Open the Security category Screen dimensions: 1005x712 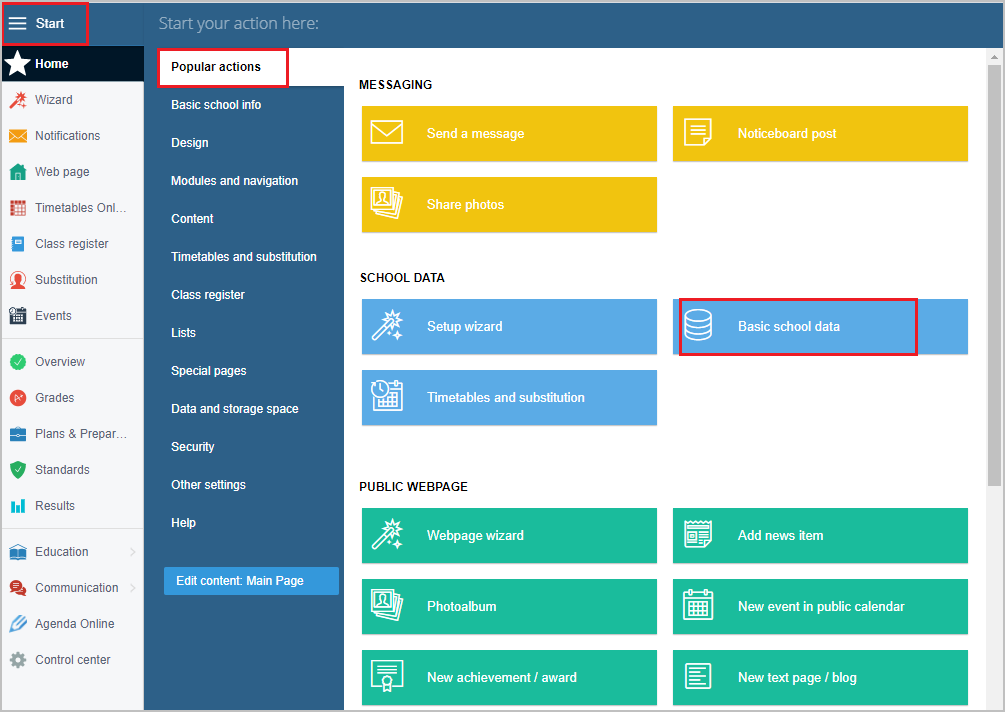coord(192,447)
